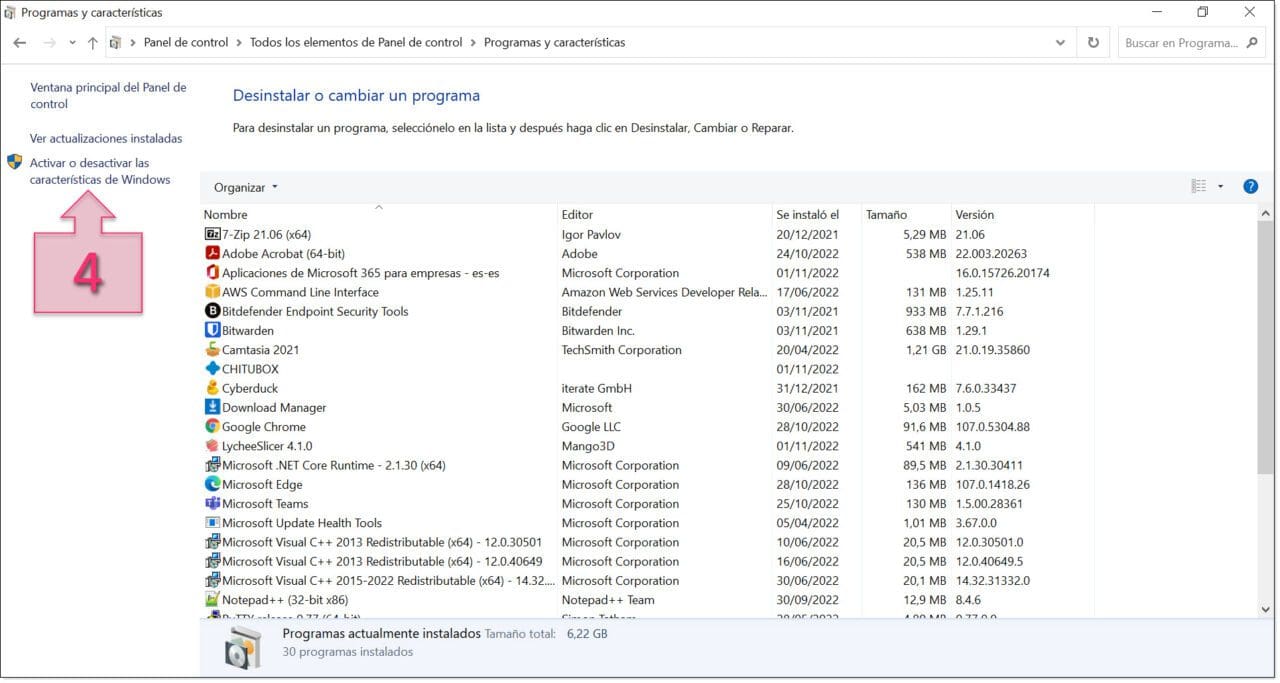The height and width of the screenshot is (683, 1280).
Task: Click the Cyberduck duck icon
Action: pos(212,388)
